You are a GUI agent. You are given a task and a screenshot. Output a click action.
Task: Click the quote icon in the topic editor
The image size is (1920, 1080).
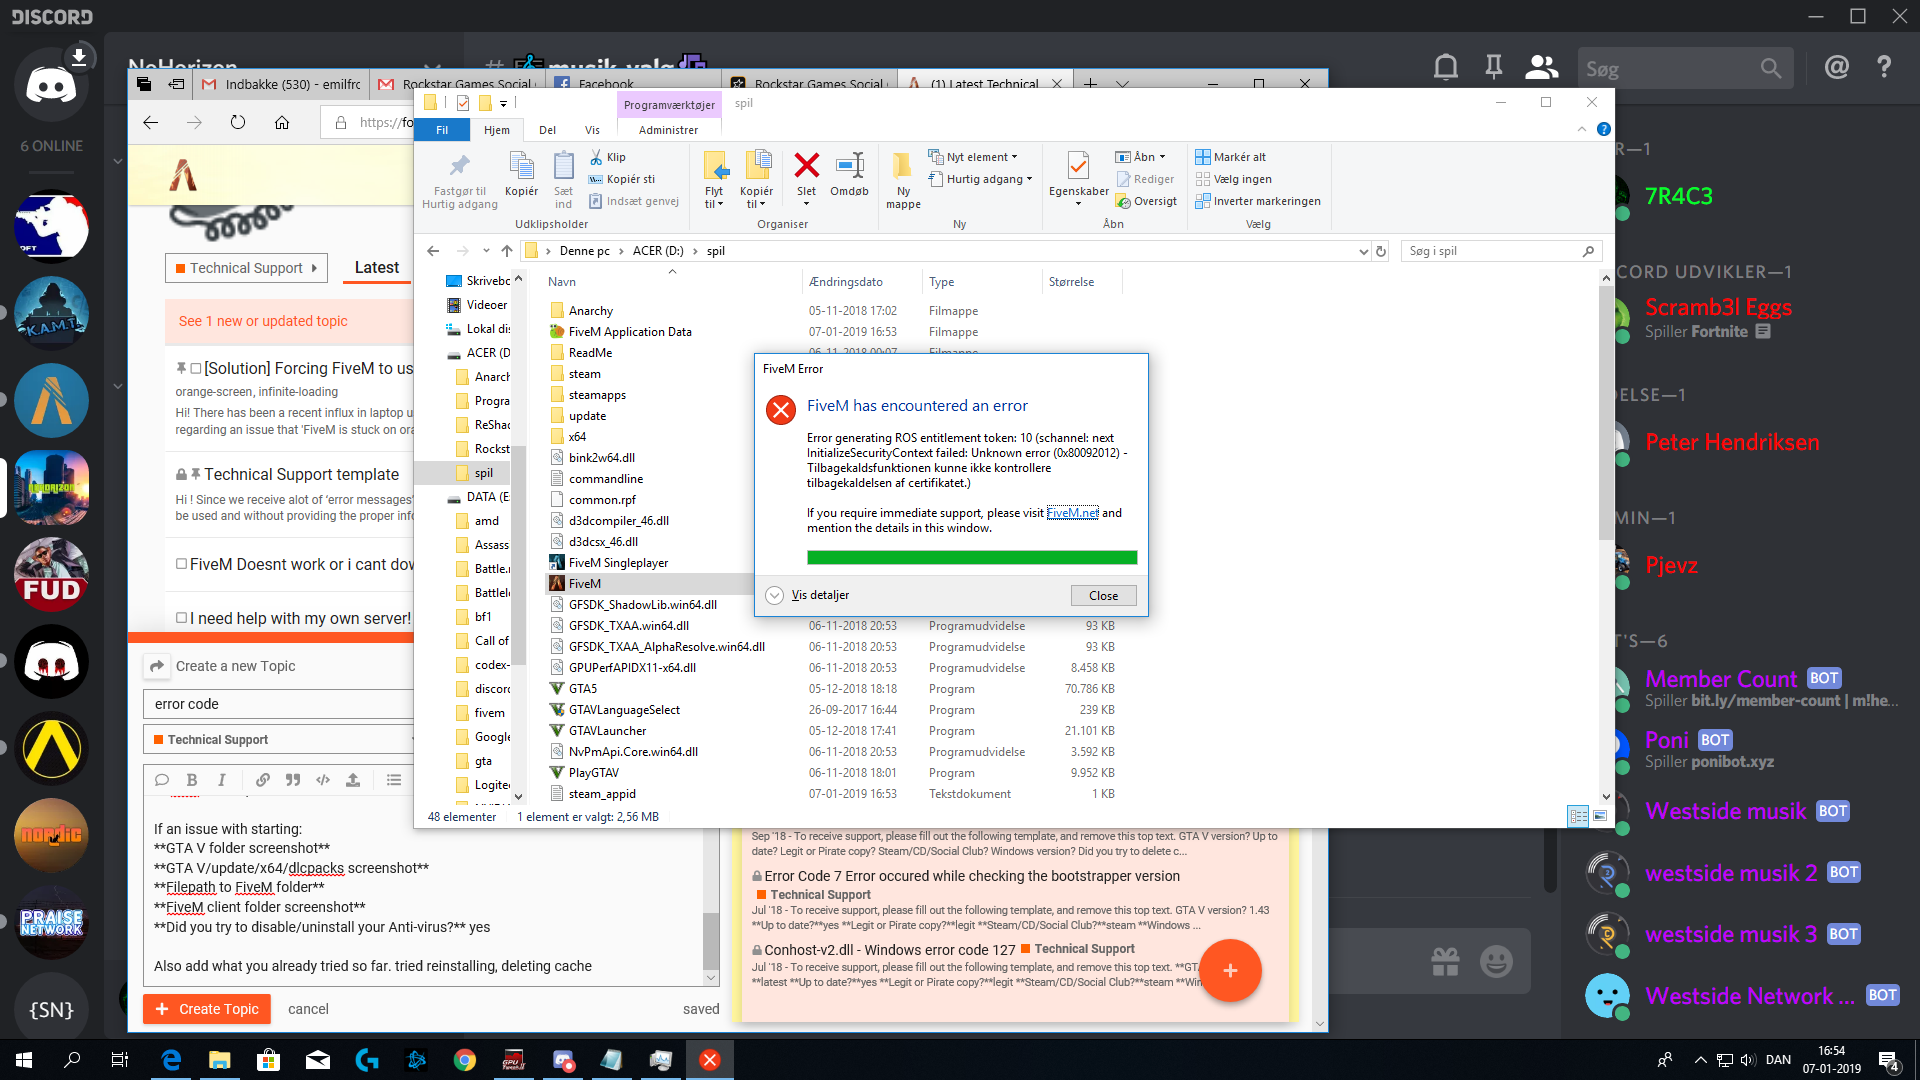pyautogui.click(x=293, y=780)
